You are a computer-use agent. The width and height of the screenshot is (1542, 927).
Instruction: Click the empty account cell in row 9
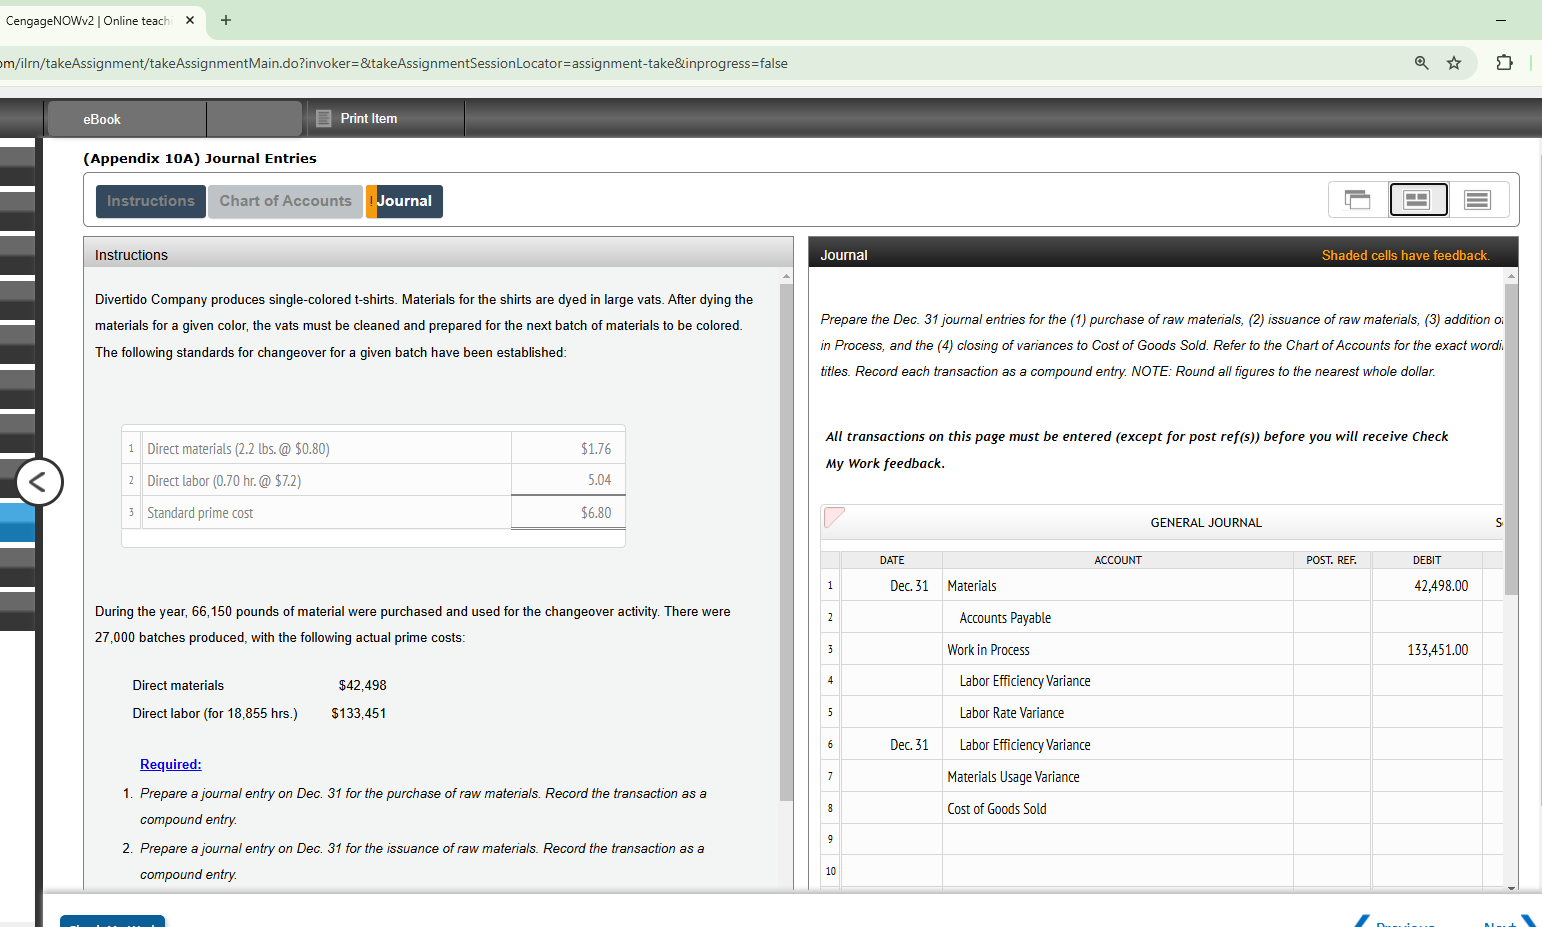click(1118, 840)
